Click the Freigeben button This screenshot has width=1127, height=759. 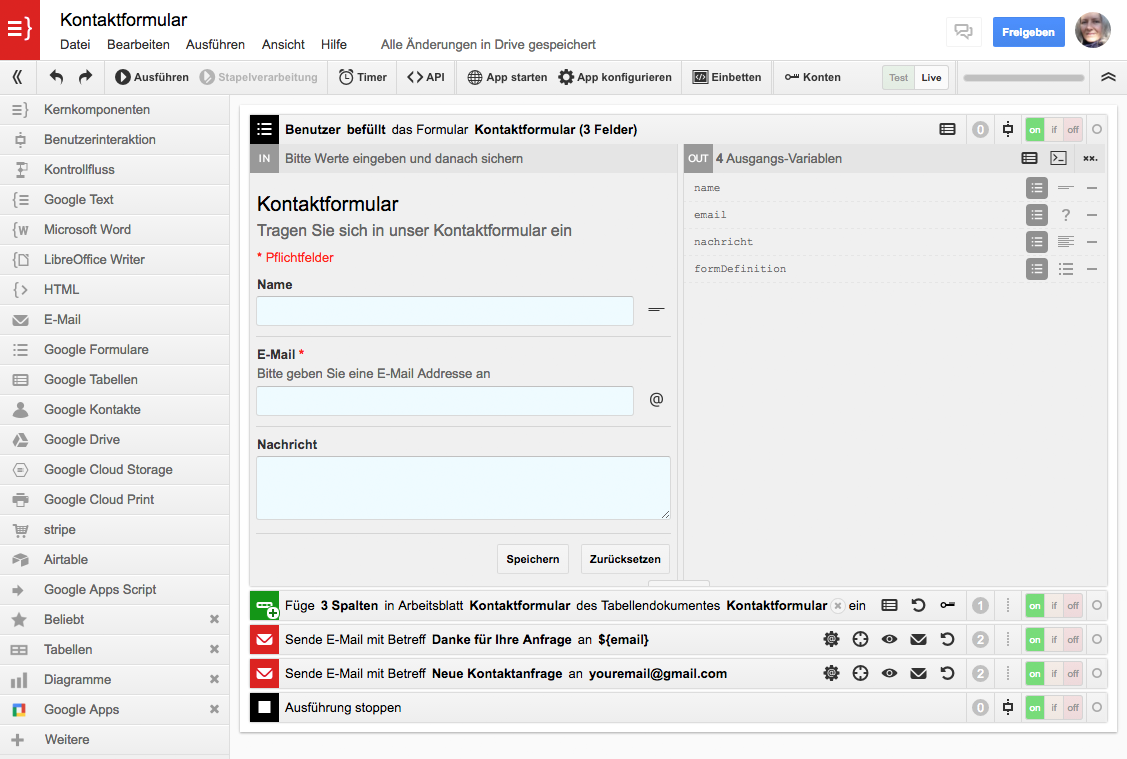tap(1028, 32)
